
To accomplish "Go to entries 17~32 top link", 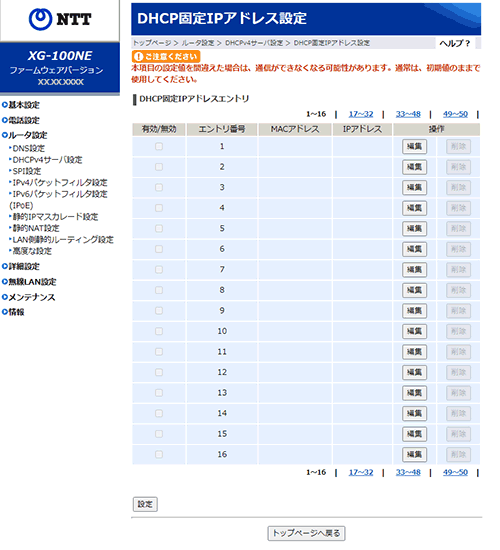I will coord(361,114).
